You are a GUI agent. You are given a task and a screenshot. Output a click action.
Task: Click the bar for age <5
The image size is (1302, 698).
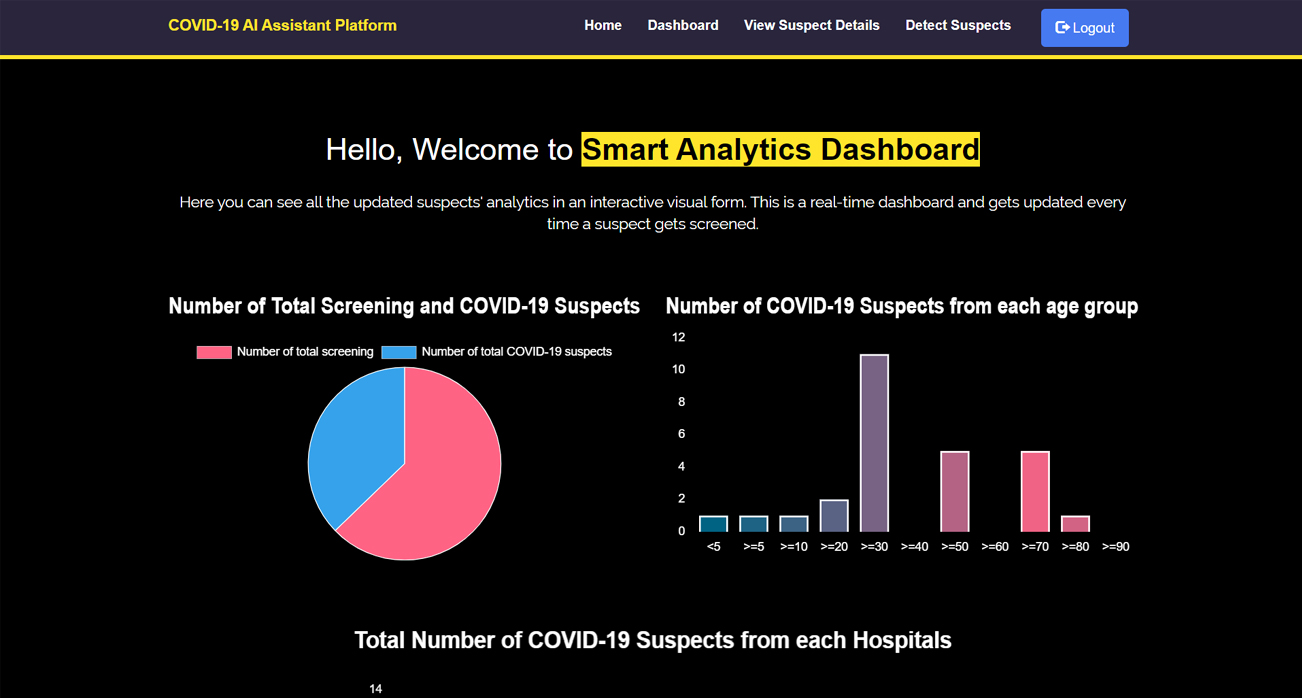point(713,524)
